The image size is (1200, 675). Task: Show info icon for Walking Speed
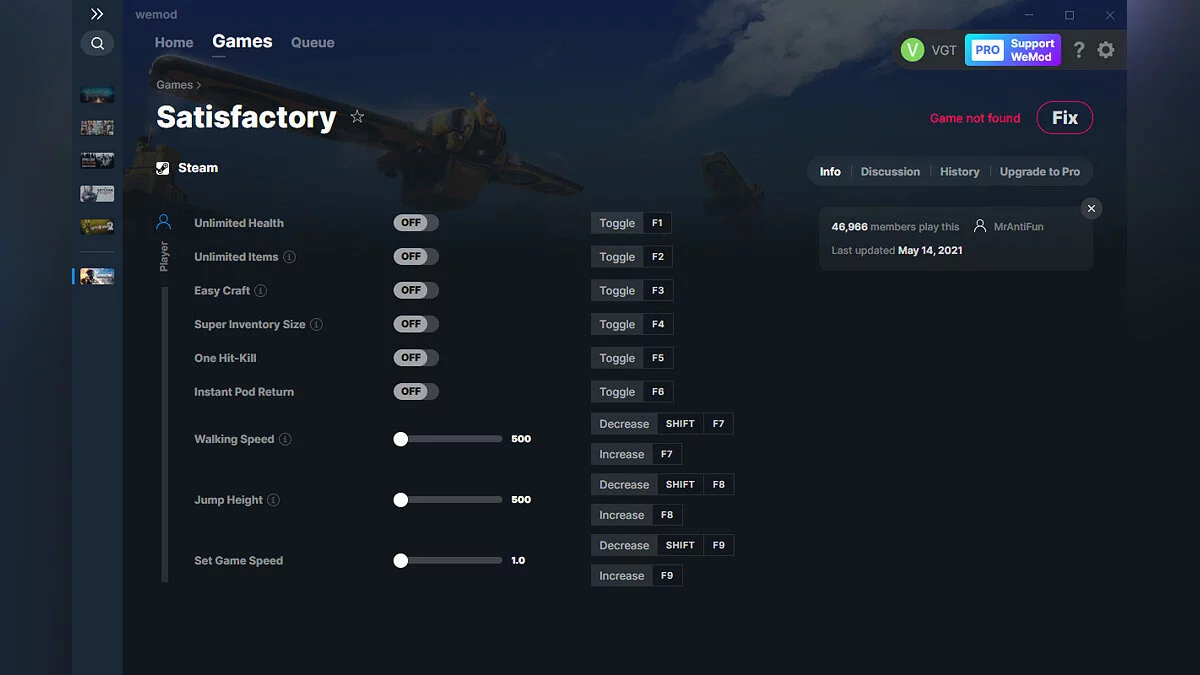(x=285, y=439)
